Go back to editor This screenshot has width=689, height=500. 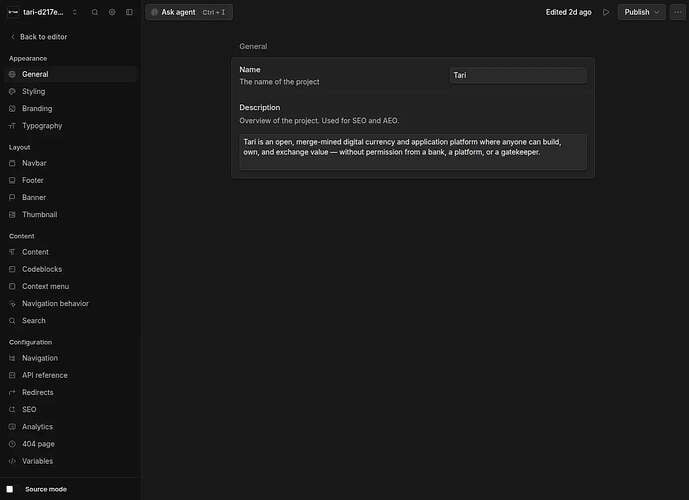point(39,37)
